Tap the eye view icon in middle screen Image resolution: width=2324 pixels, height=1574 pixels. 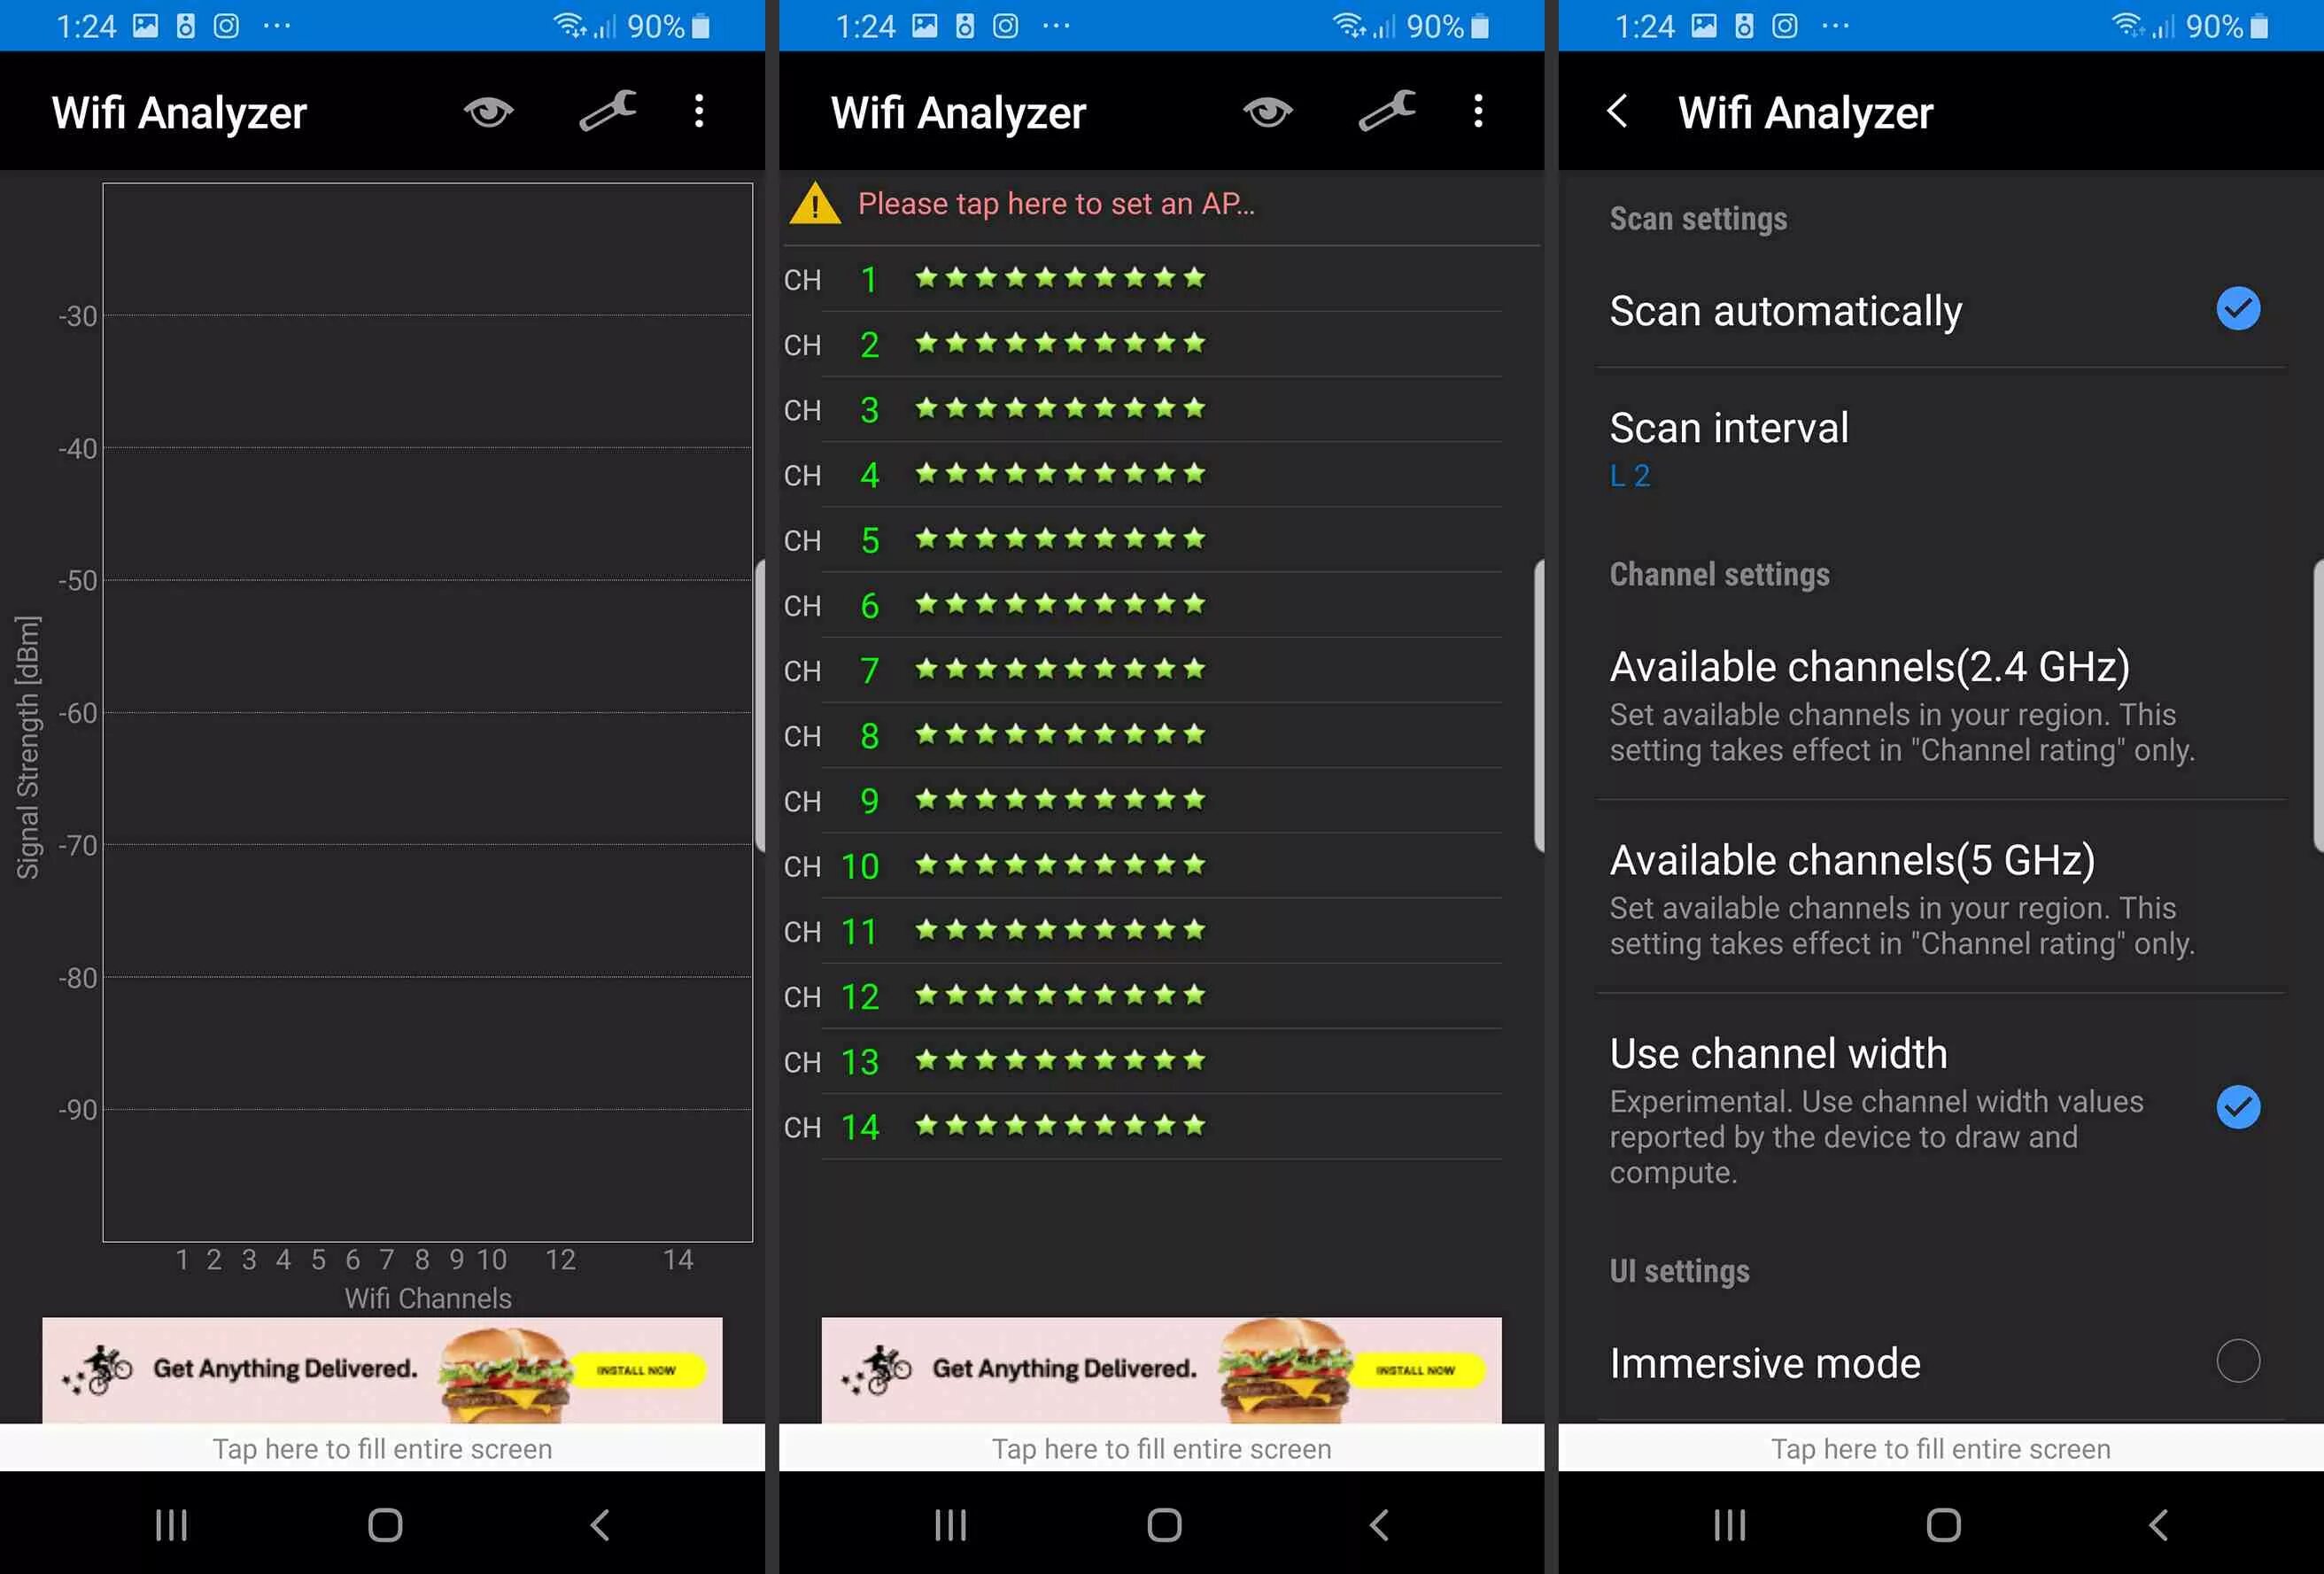(x=1267, y=112)
